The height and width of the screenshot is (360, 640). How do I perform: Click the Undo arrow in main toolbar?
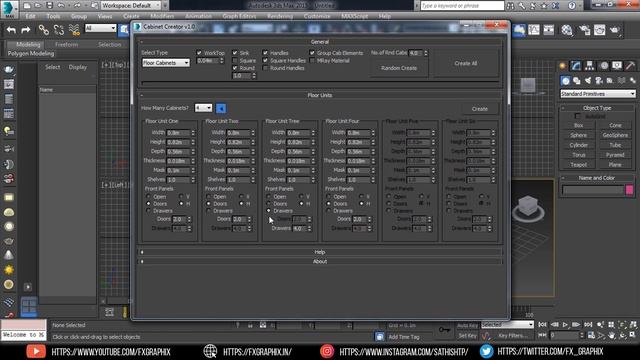[11, 29]
